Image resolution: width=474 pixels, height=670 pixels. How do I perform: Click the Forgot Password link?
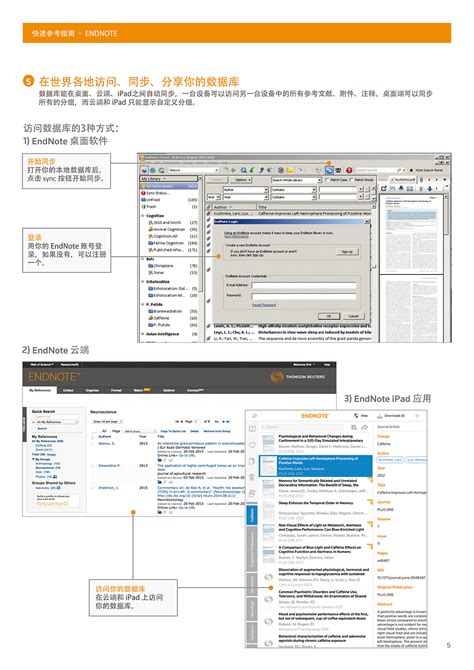(264, 305)
